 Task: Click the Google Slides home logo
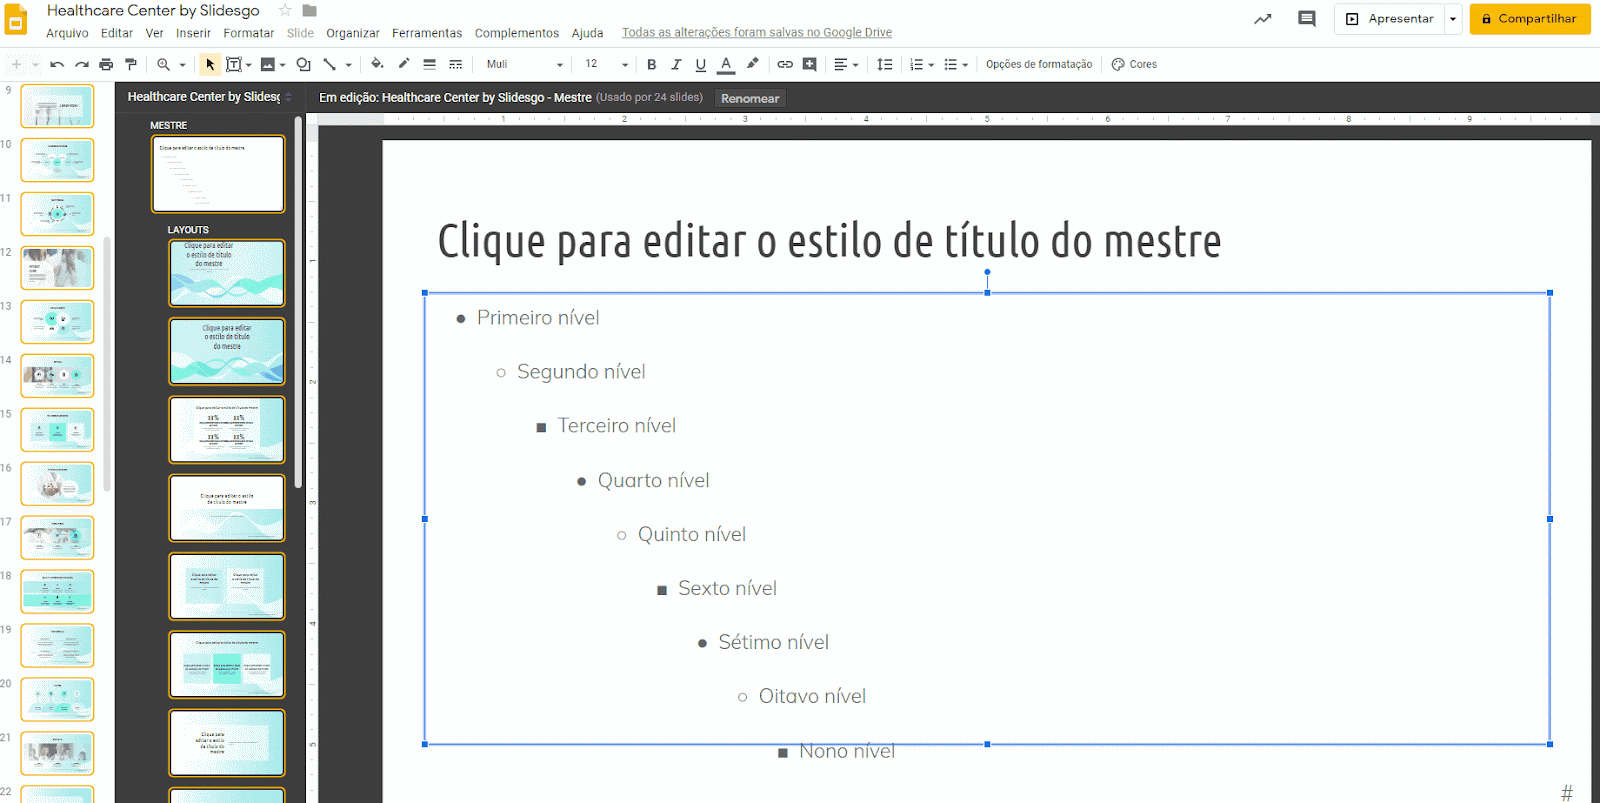coord(17,20)
